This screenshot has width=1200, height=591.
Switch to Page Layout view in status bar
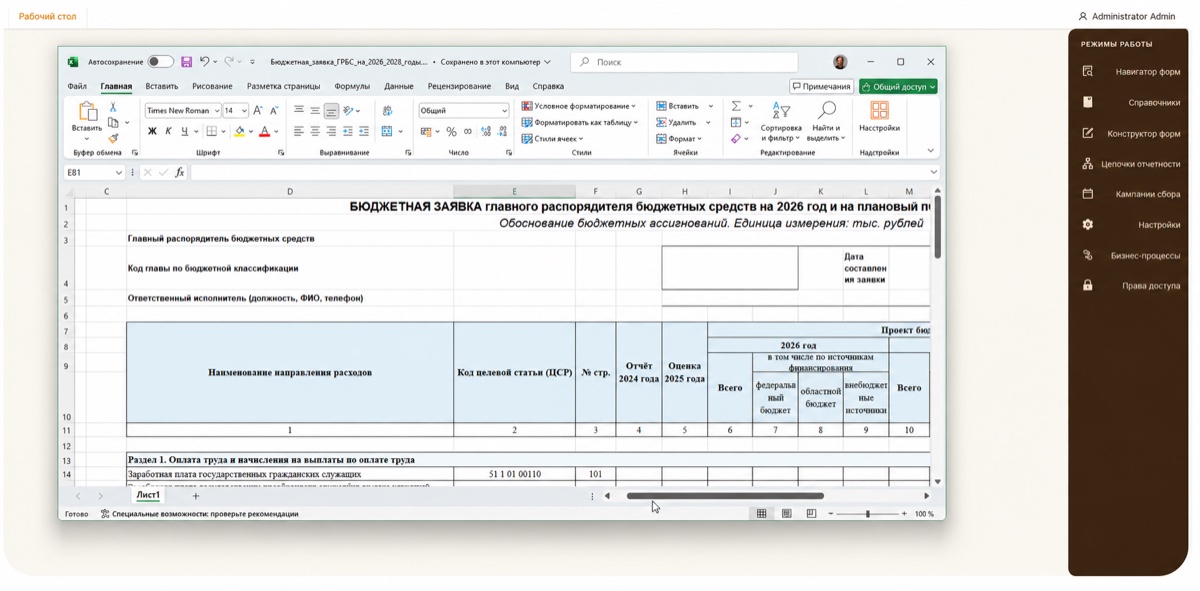coord(786,514)
